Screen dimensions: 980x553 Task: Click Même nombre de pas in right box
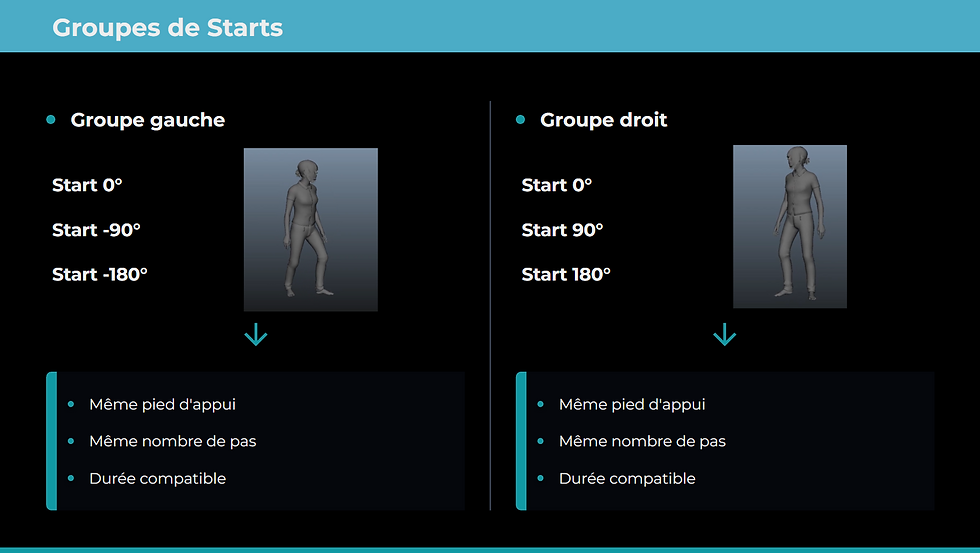tap(642, 441)
